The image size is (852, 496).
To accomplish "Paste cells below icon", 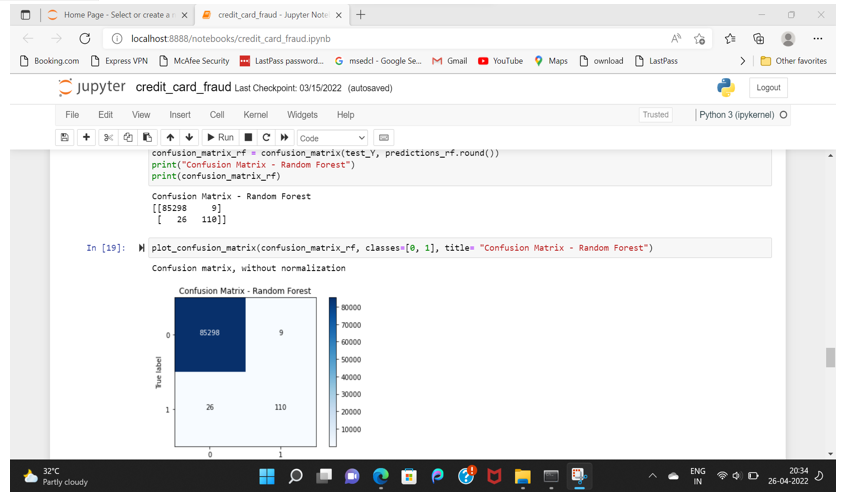I will coord(147,137).
